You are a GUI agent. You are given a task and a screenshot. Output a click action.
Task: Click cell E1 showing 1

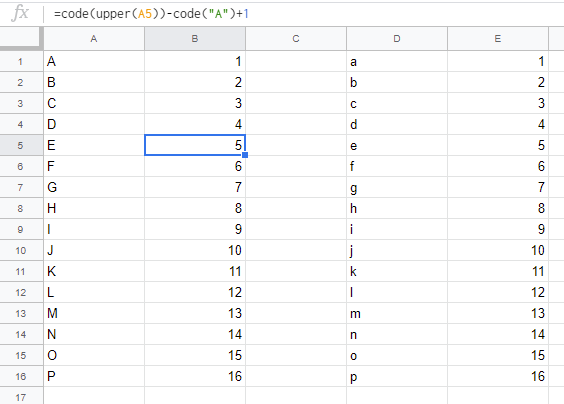pos(498,62)
